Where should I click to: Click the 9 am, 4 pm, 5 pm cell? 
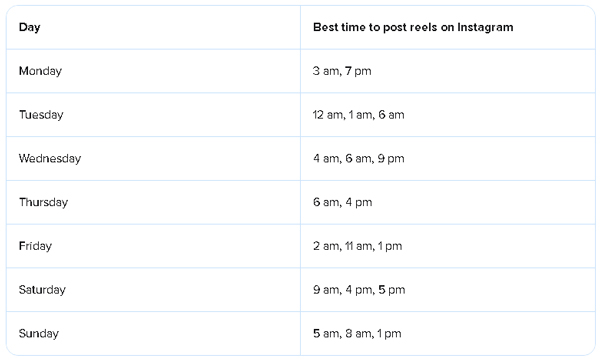coord(359,290)
